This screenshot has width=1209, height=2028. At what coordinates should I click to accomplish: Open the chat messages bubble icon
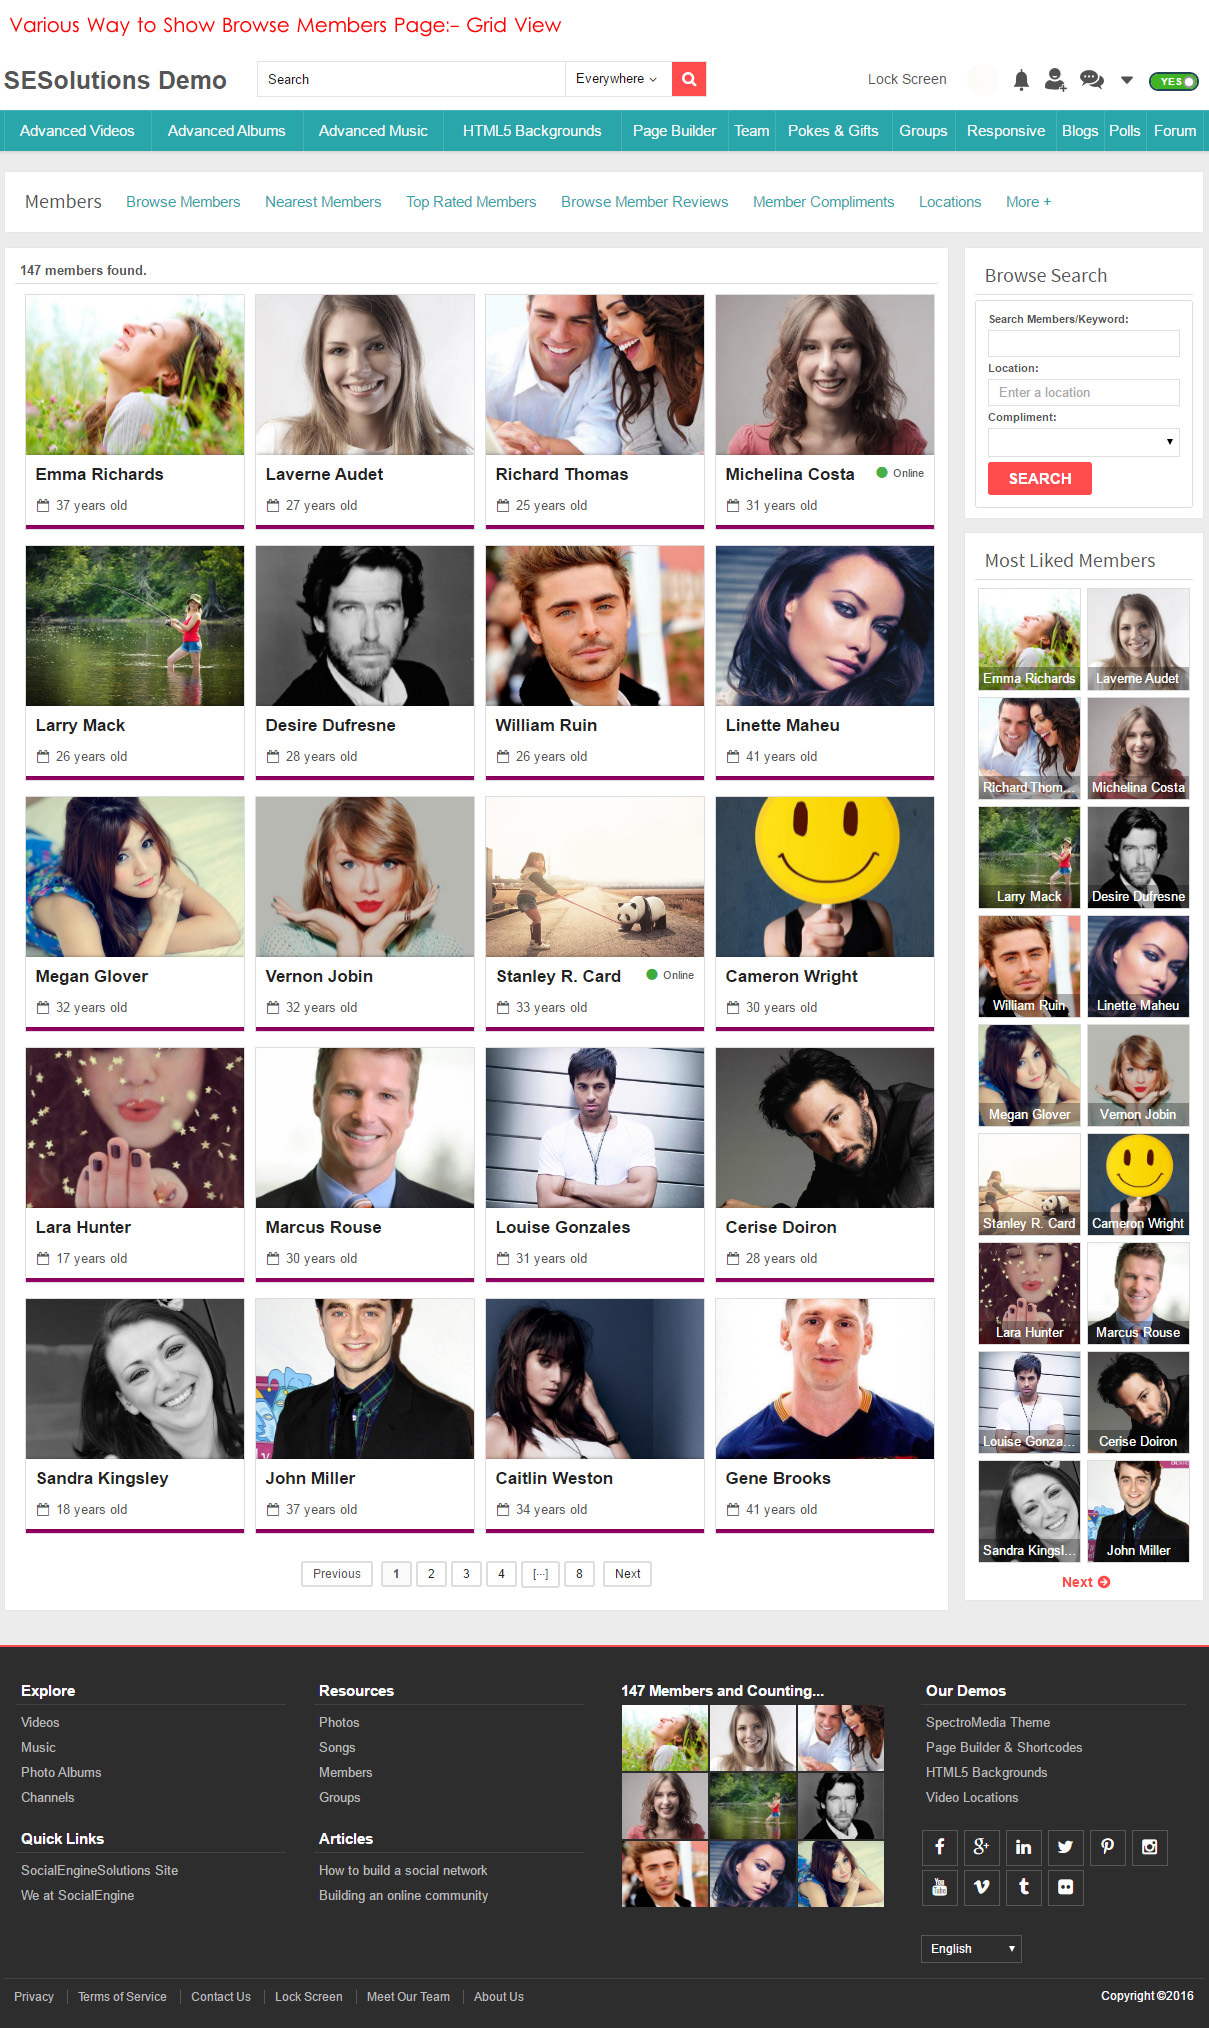click(1092, 80)
